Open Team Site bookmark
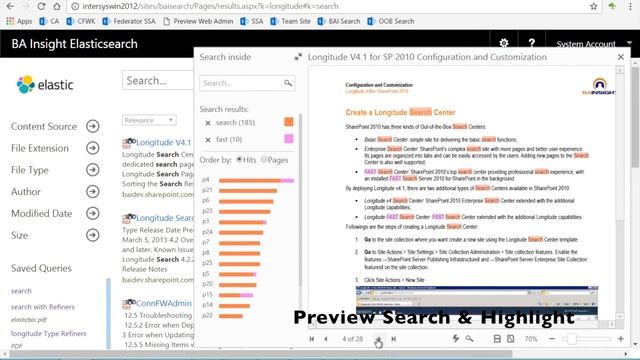Viewport: 640px width, 360px height. 291,21
